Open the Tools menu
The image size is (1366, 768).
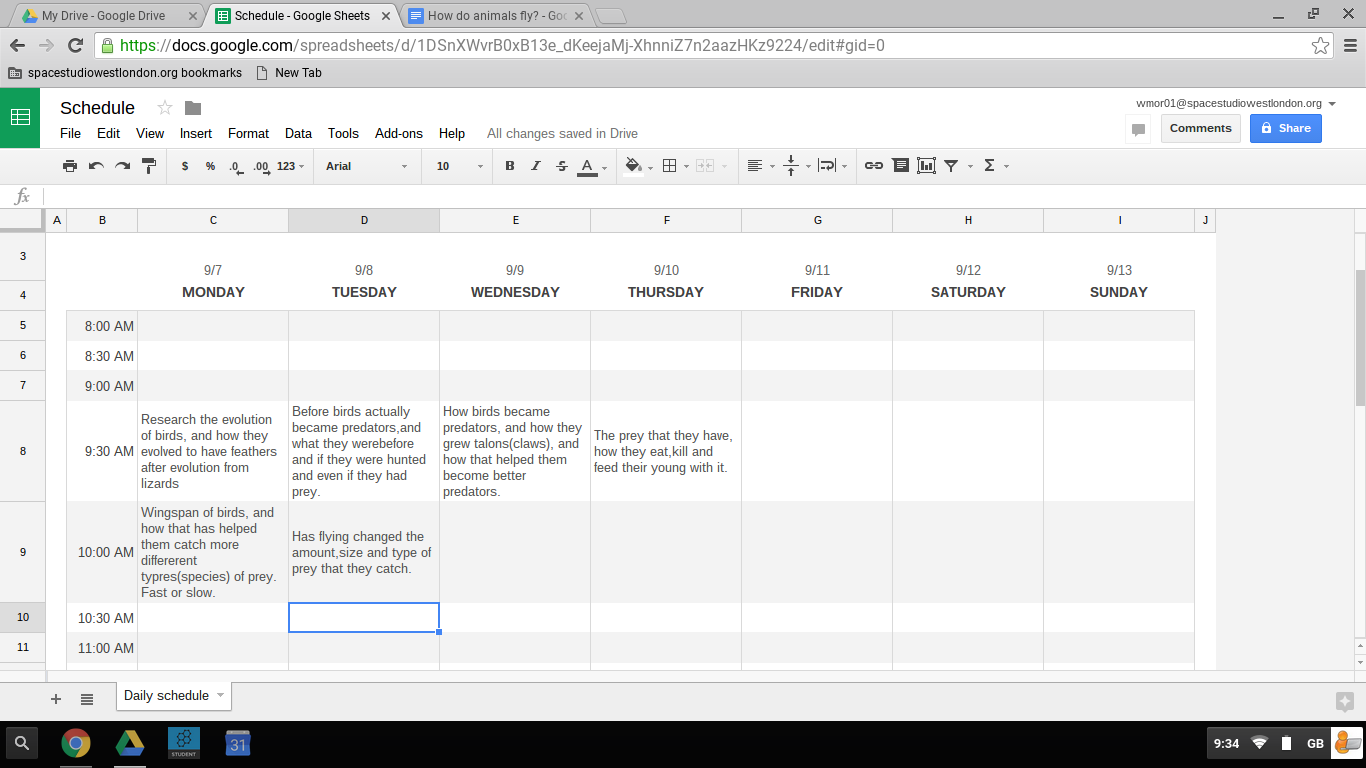343,133
